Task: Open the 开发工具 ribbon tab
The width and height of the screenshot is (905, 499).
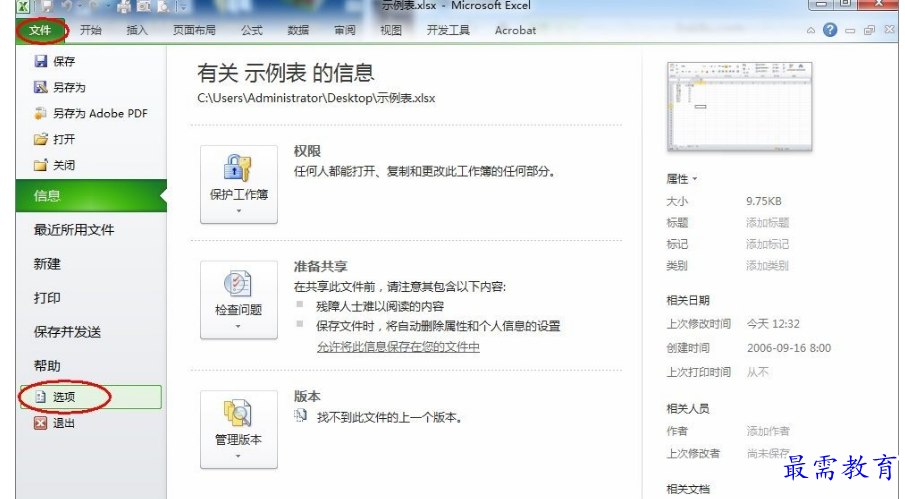Action: pos(448,30)
